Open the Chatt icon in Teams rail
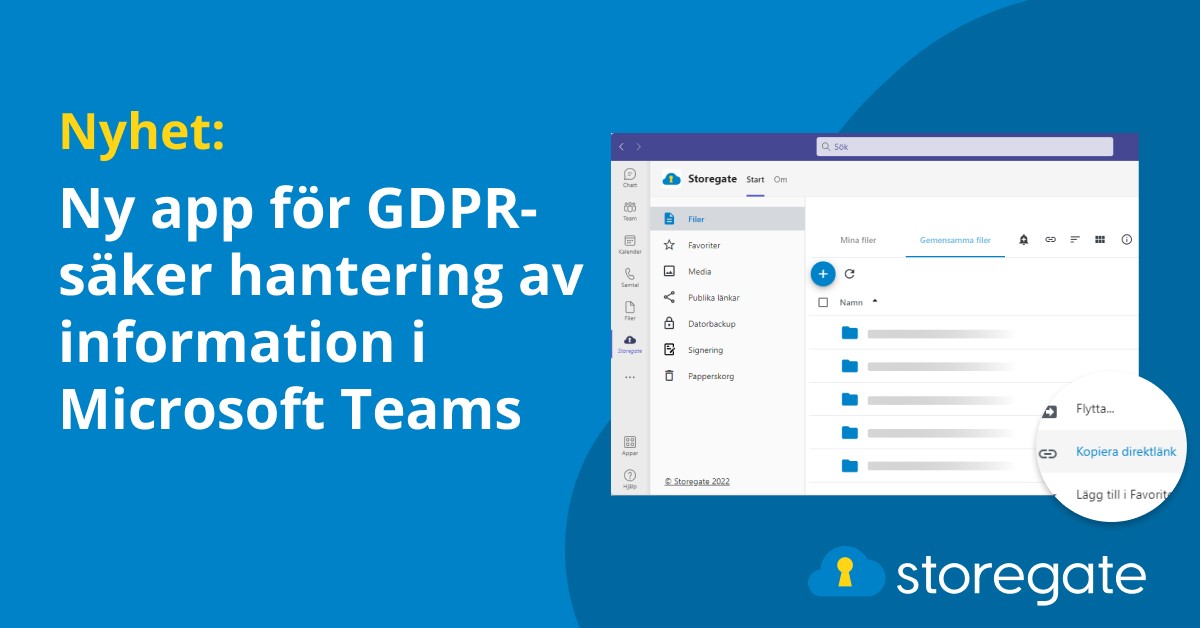 [x=630, y=177]
